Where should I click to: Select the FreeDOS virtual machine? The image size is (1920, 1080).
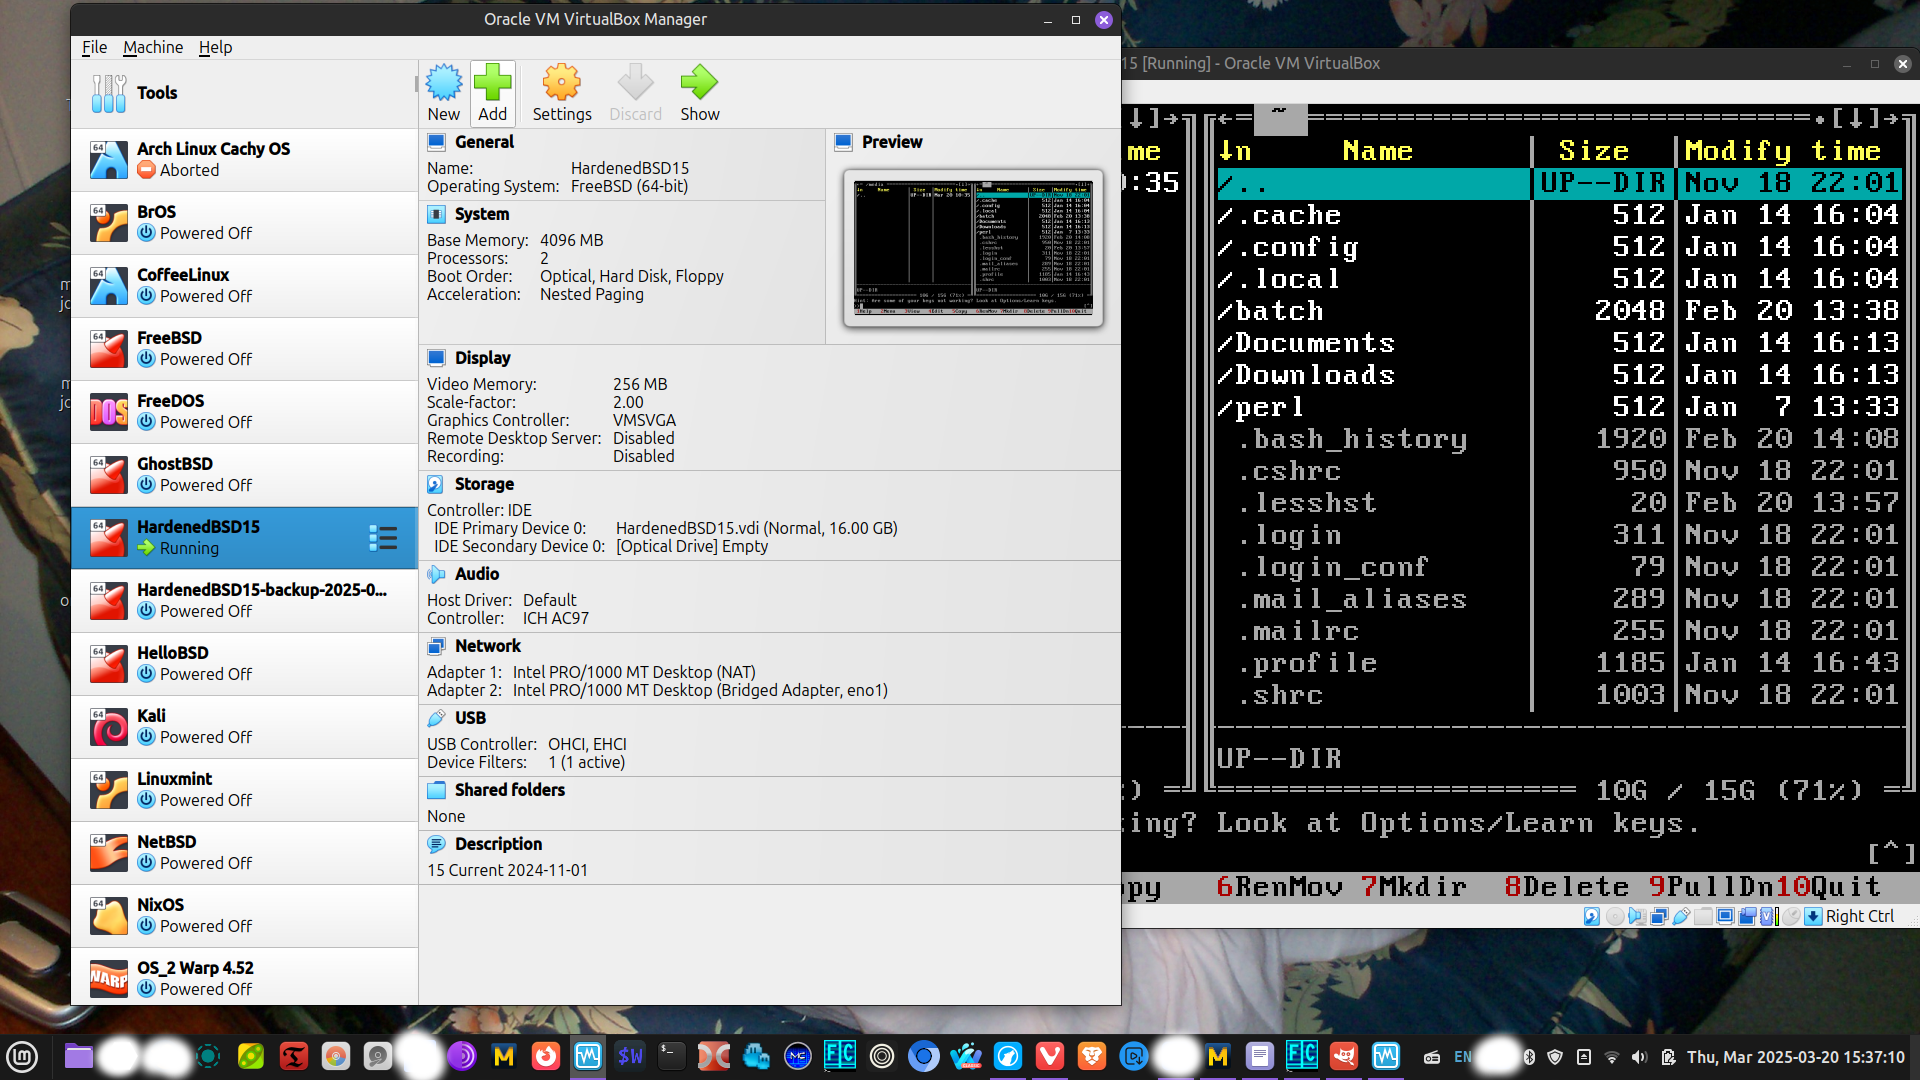tap(244, 411)
